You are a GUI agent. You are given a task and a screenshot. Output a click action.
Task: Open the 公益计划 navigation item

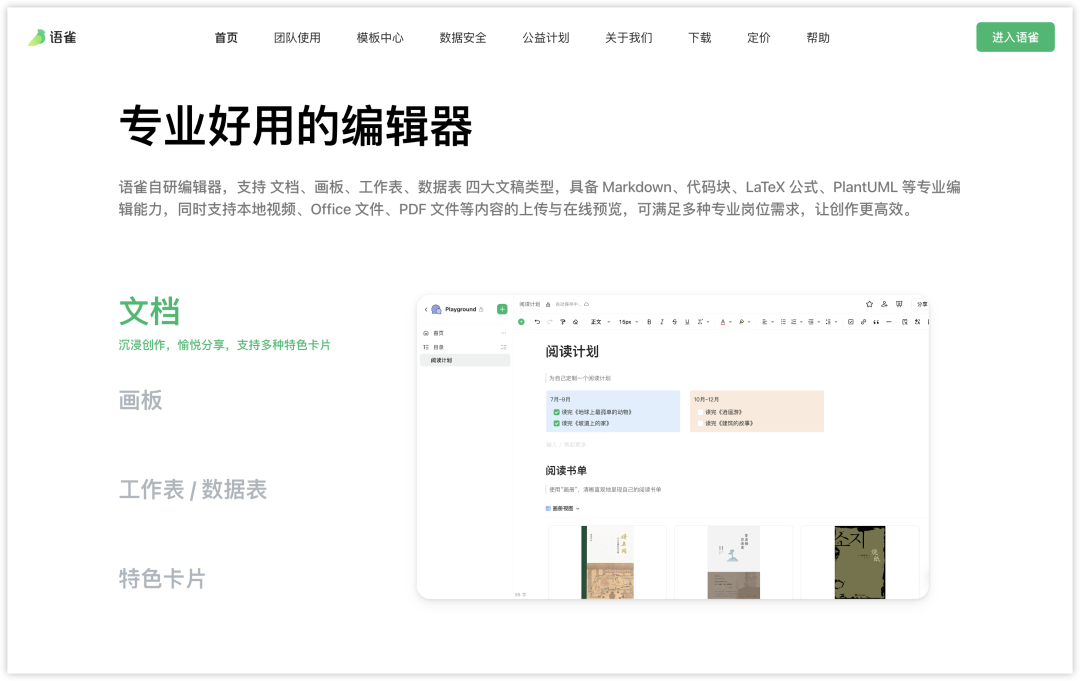[546, 38]
